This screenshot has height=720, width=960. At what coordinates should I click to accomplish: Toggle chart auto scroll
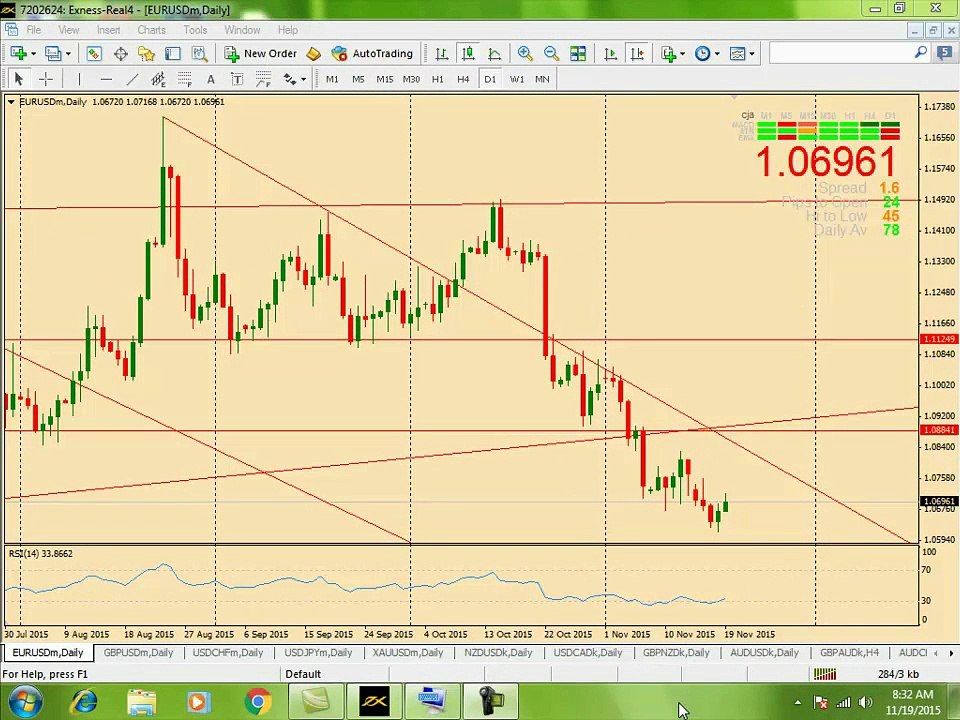coord(610,54)
